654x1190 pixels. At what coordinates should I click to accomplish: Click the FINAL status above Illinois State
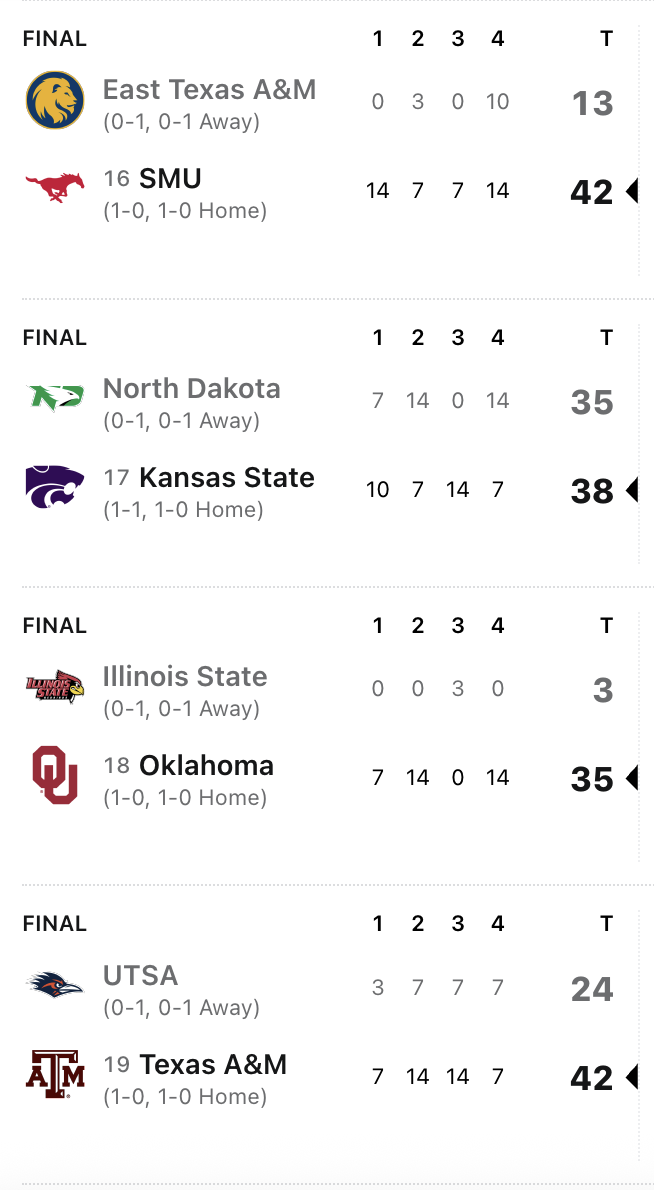pyautogui.click(x=55, y=626)
